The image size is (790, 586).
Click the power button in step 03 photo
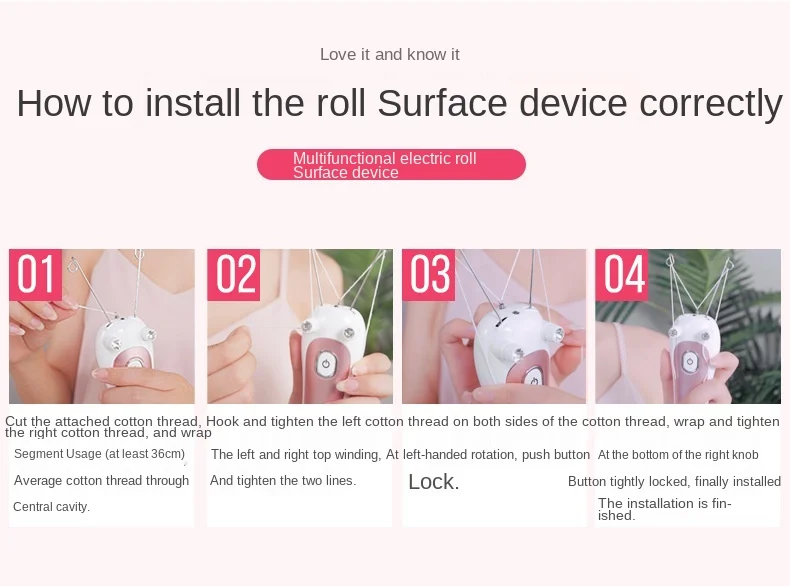click(x=534, y=379)
